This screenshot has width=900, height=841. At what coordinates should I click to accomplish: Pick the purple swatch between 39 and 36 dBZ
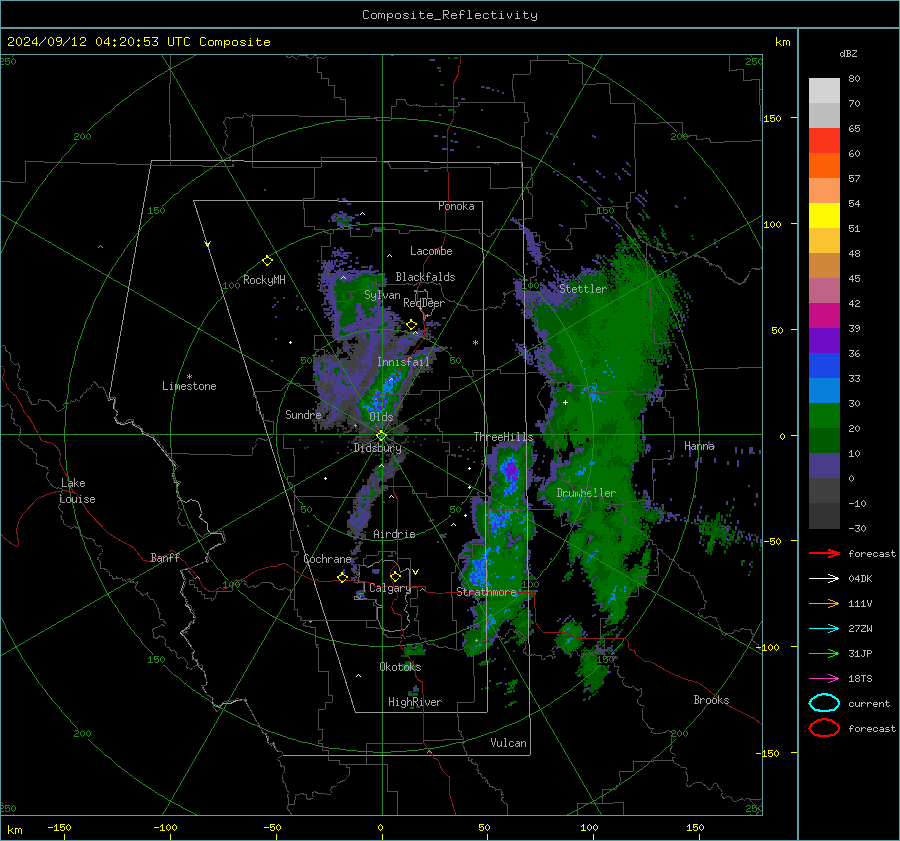824,340
